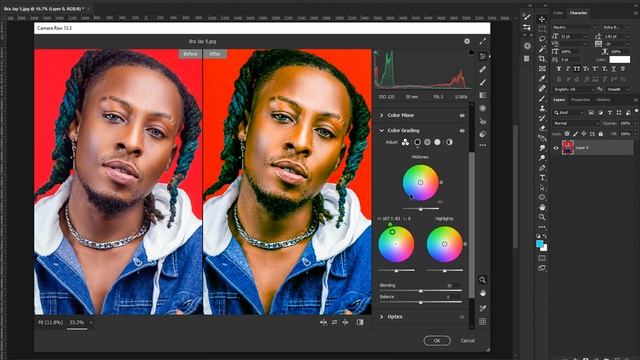Open more image settings three-dot icon
The image size is (640, 360).
coord(483,145)
